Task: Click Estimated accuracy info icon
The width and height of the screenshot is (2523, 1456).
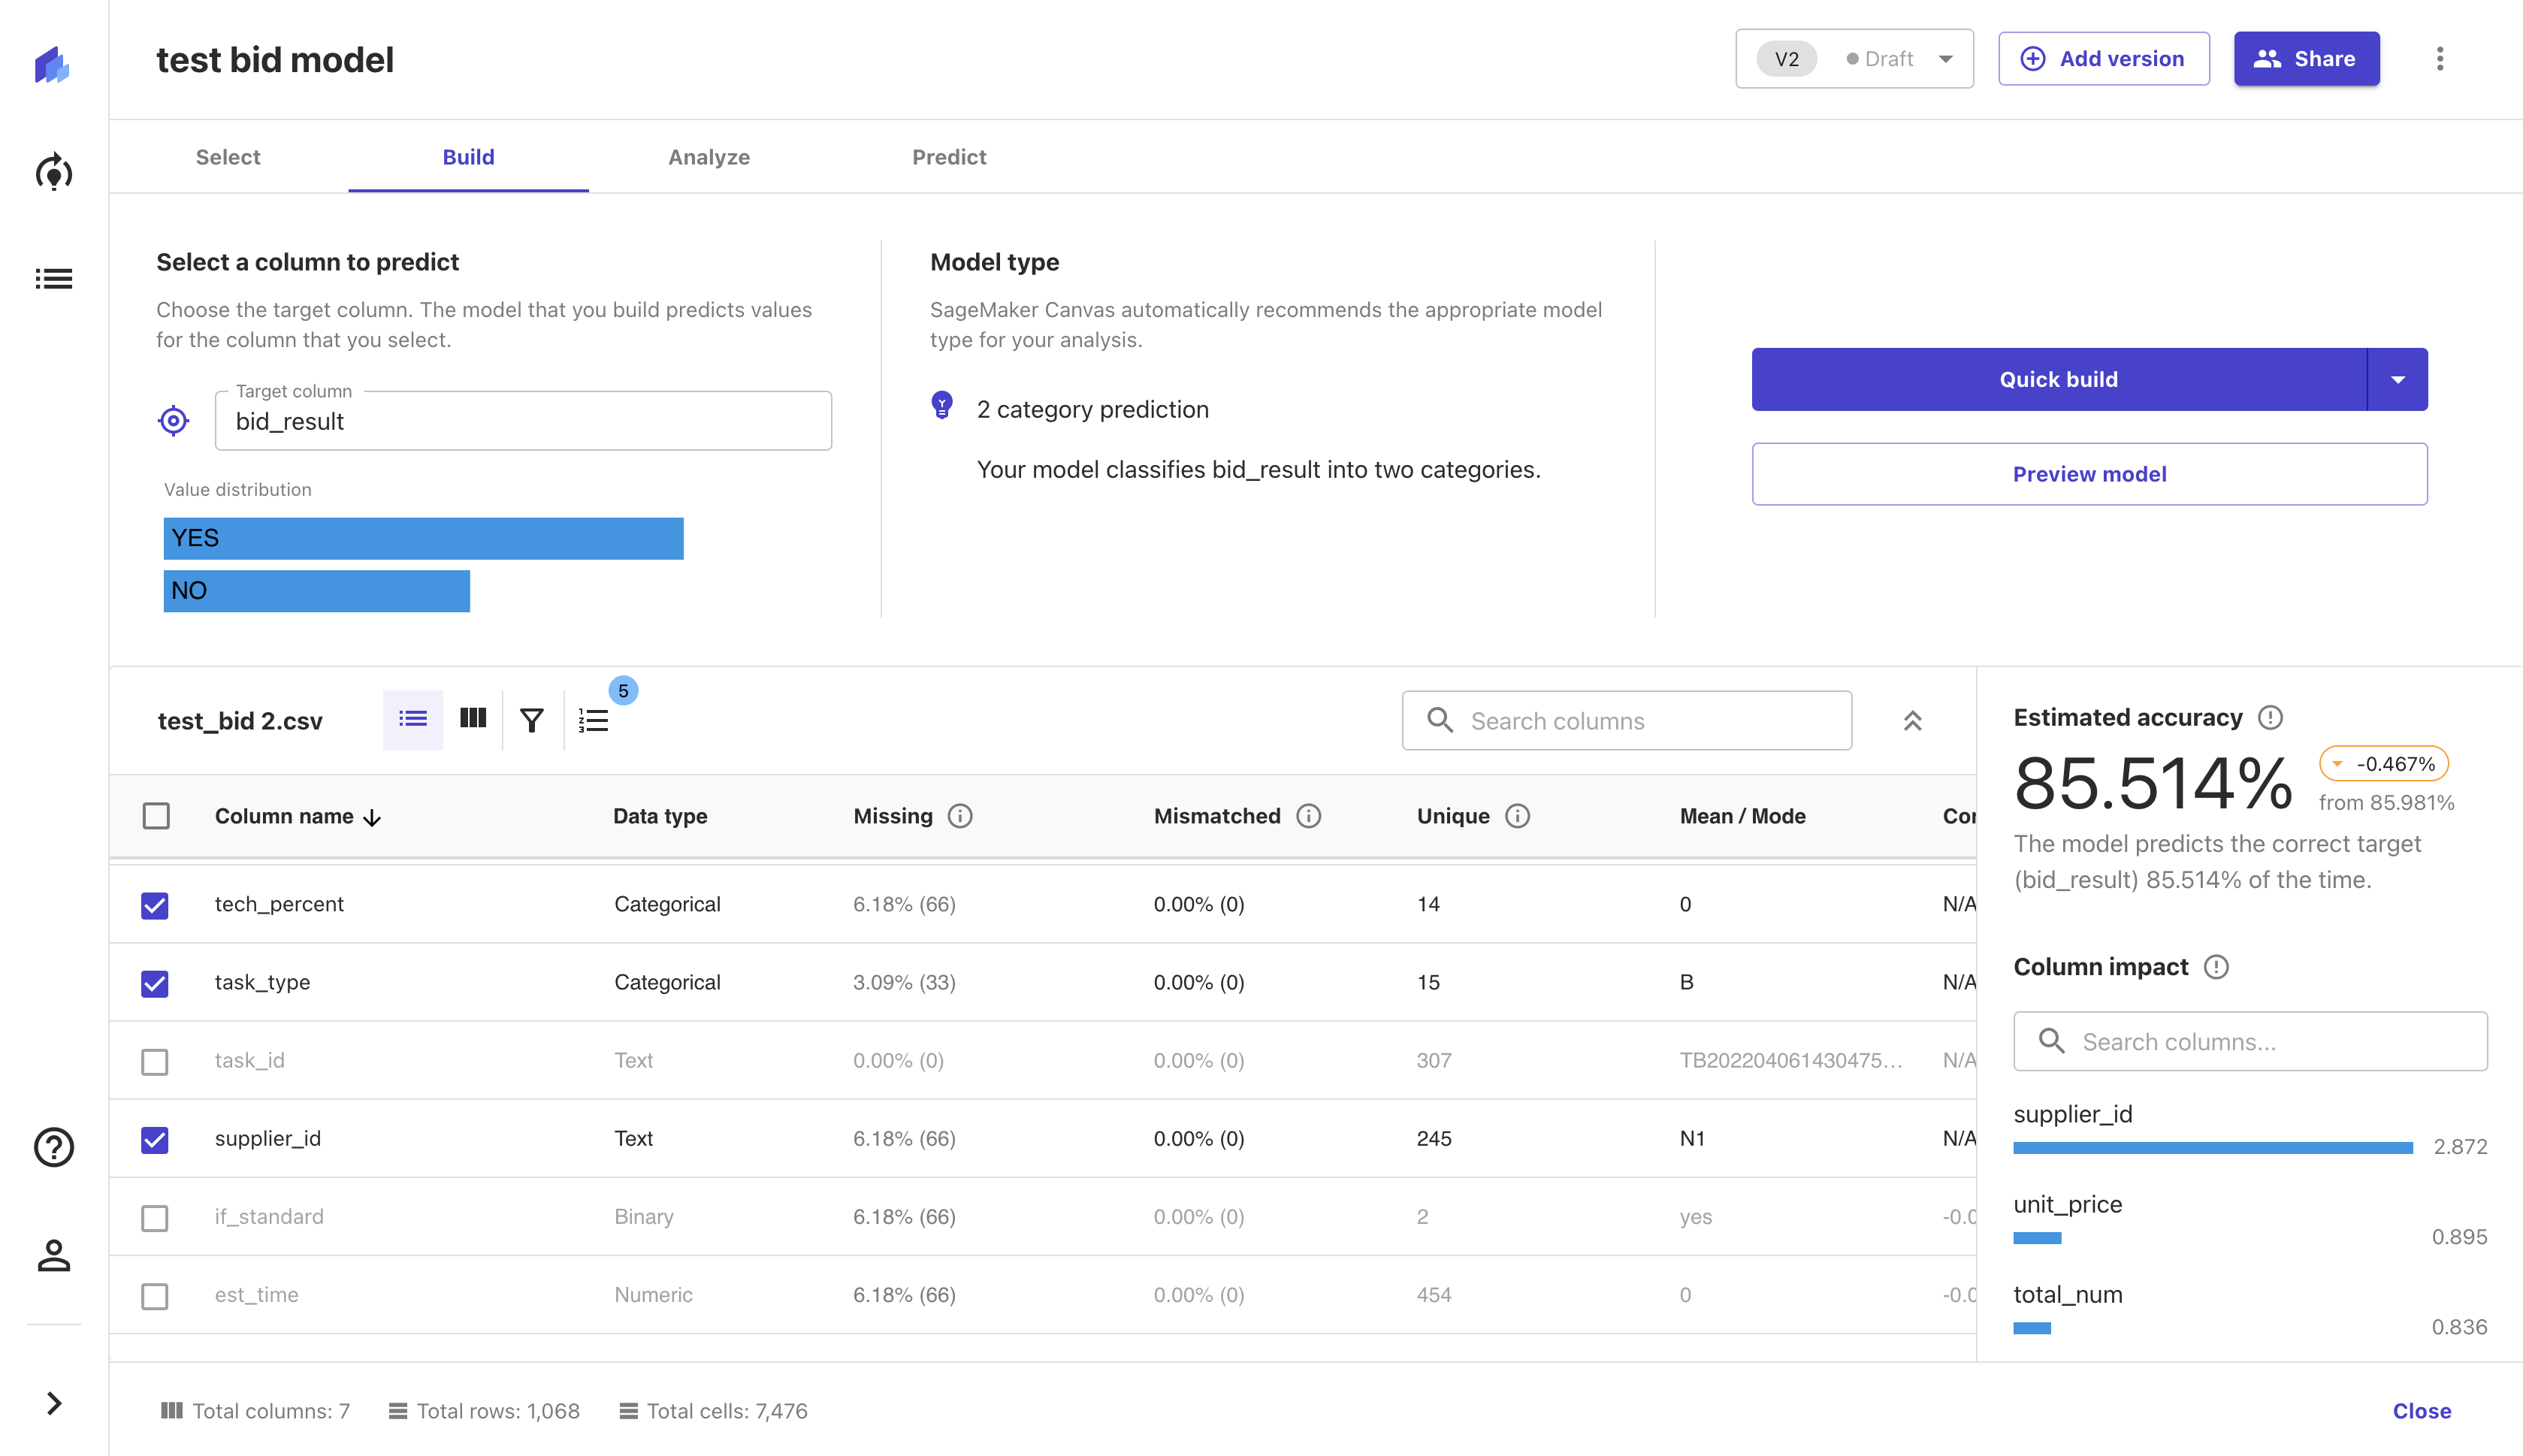Action: (x=2271, y=717)
